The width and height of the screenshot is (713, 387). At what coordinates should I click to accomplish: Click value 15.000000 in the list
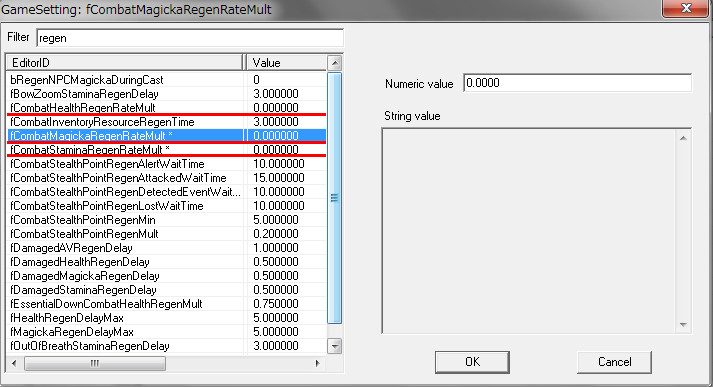[279, 178]
